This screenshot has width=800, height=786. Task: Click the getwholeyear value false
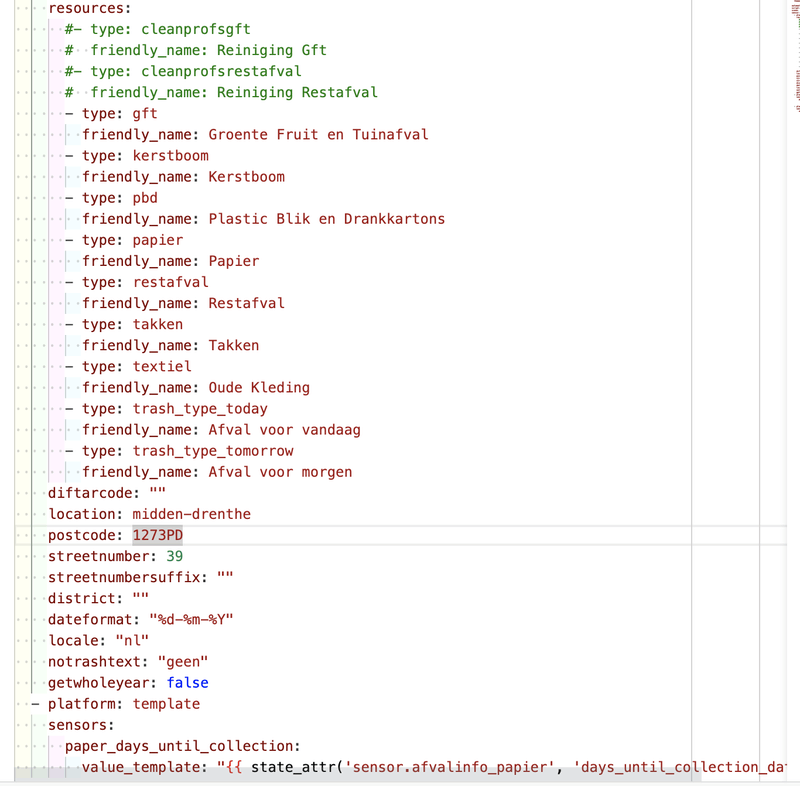tap(187, 682)
